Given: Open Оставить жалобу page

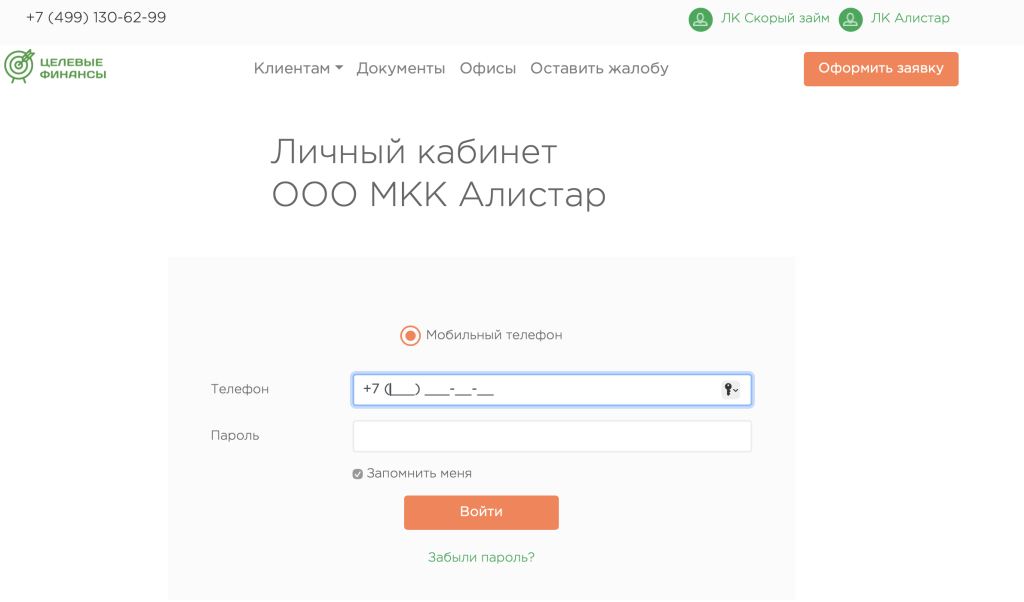Looking at the screenshot, I should click(x=600, y=68).
